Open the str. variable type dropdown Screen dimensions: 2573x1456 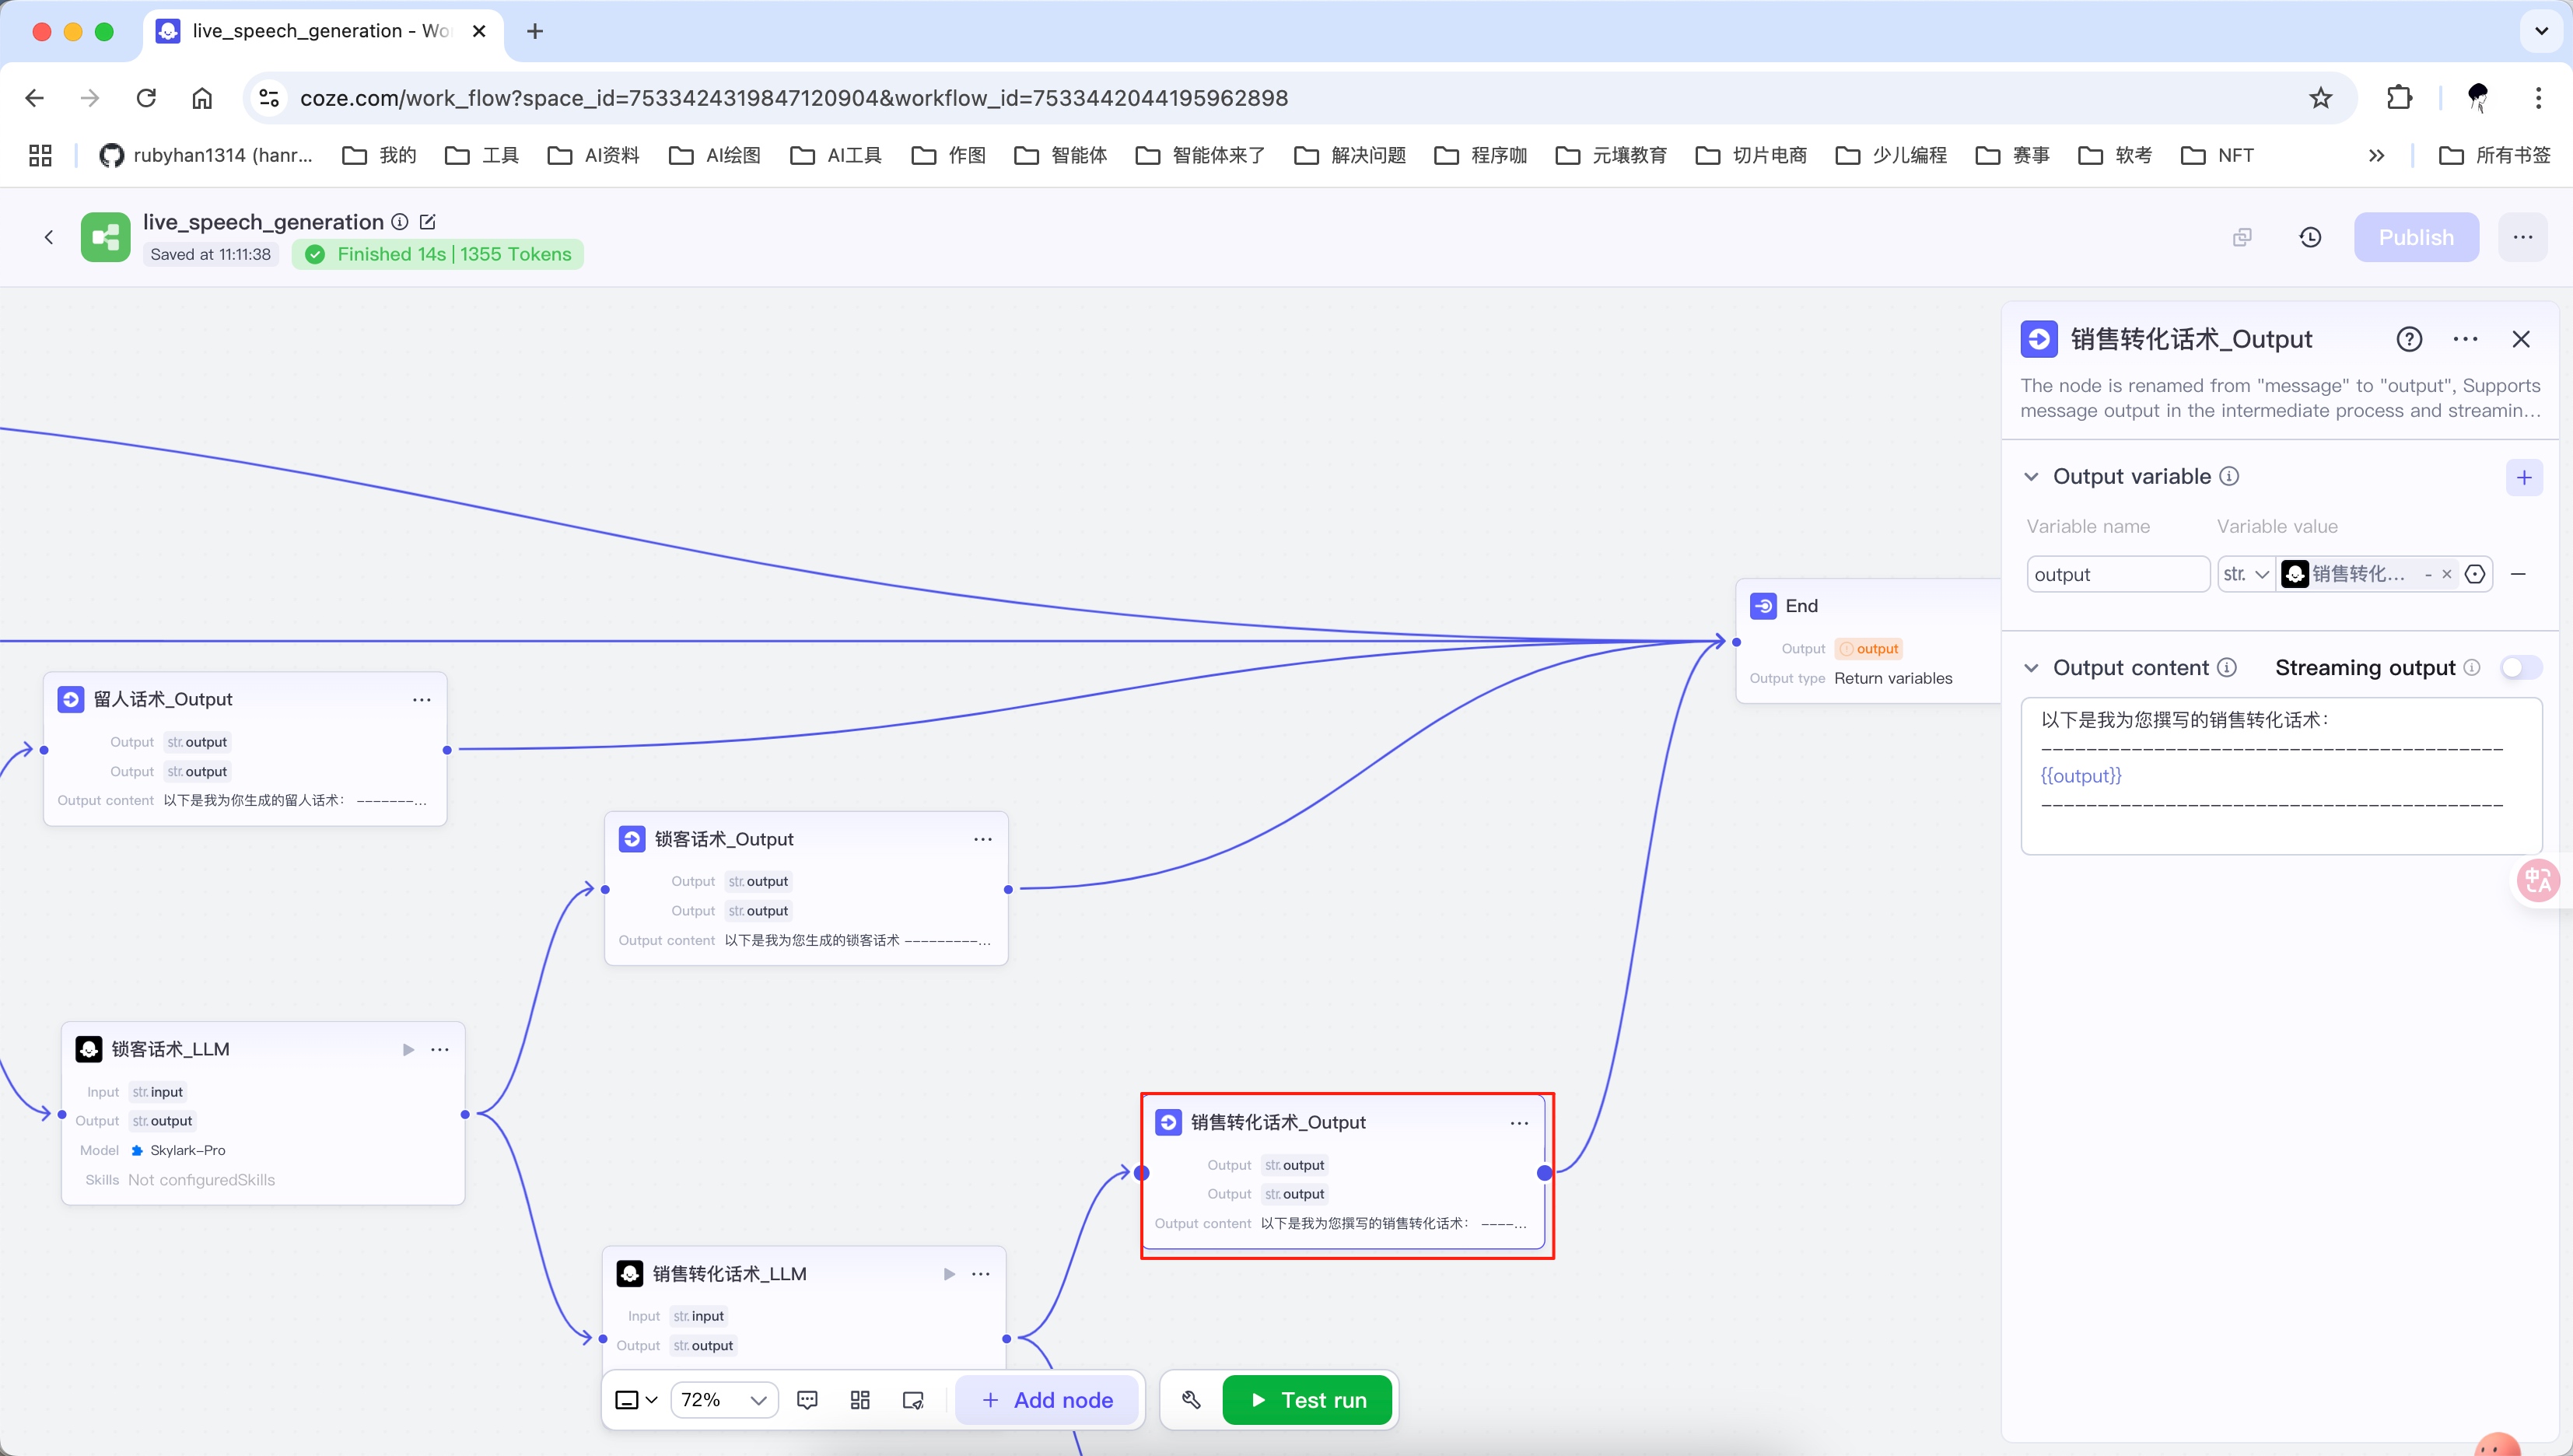pos(2245,574)
